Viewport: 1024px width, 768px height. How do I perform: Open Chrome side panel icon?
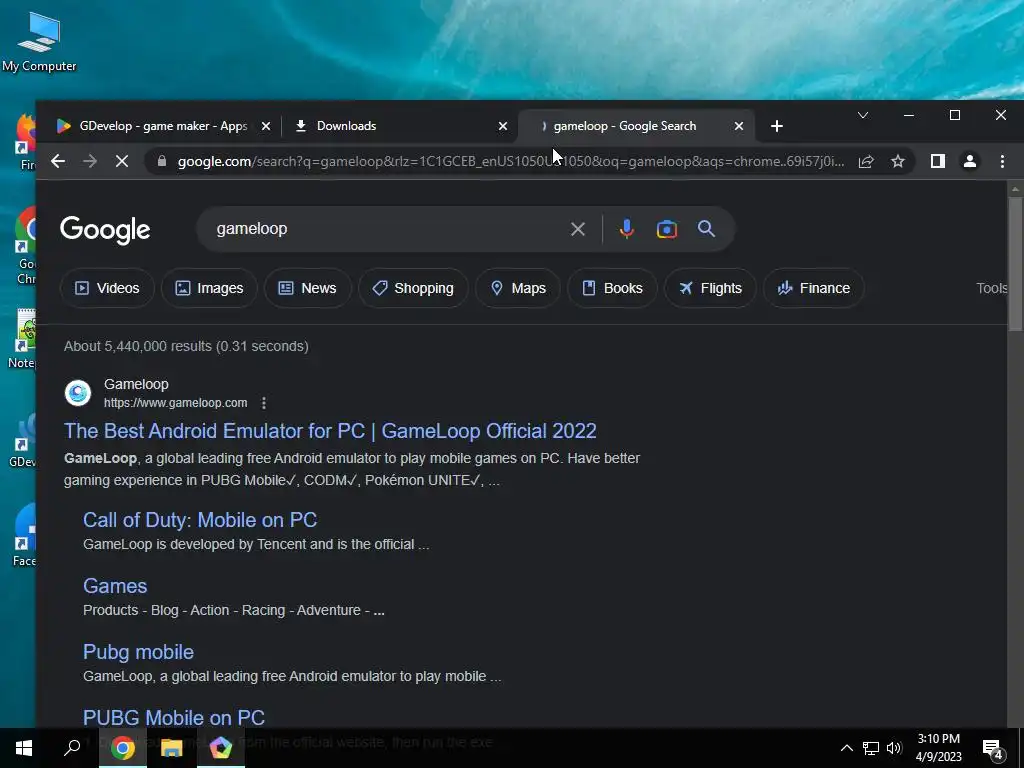point(938,161)
